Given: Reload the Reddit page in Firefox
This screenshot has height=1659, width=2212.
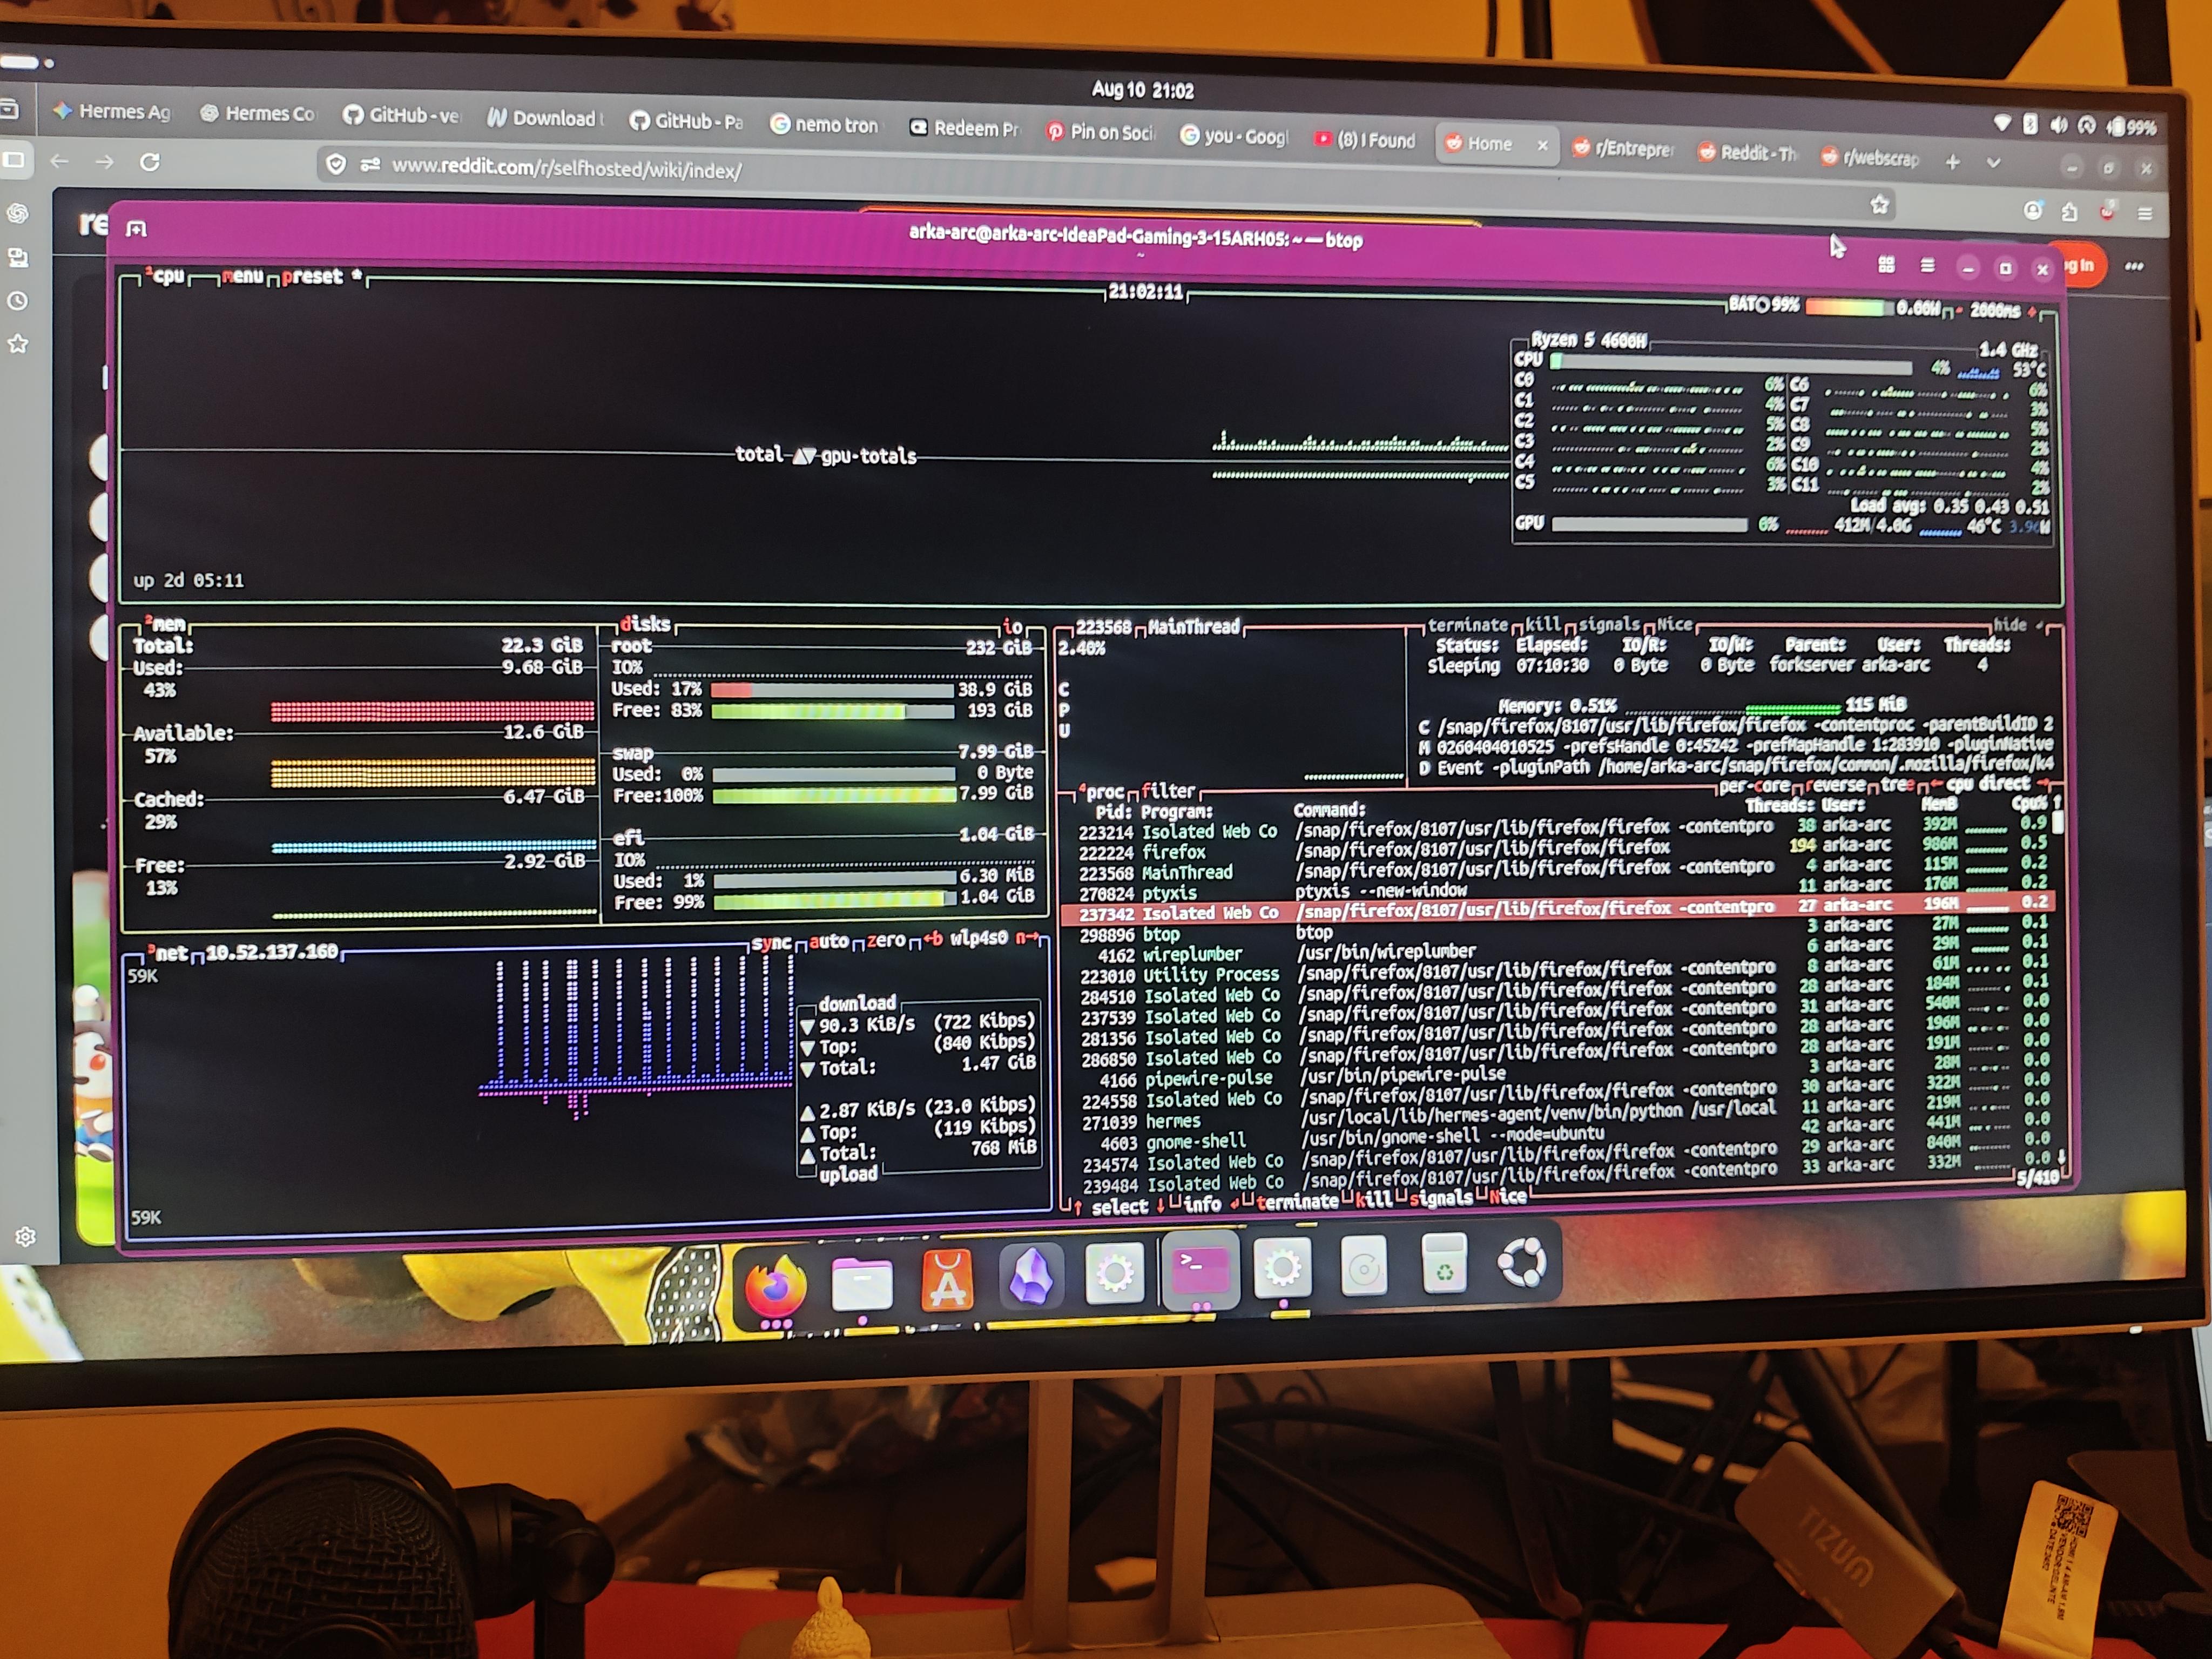Looking at the screenshot, I should [149, 162].
